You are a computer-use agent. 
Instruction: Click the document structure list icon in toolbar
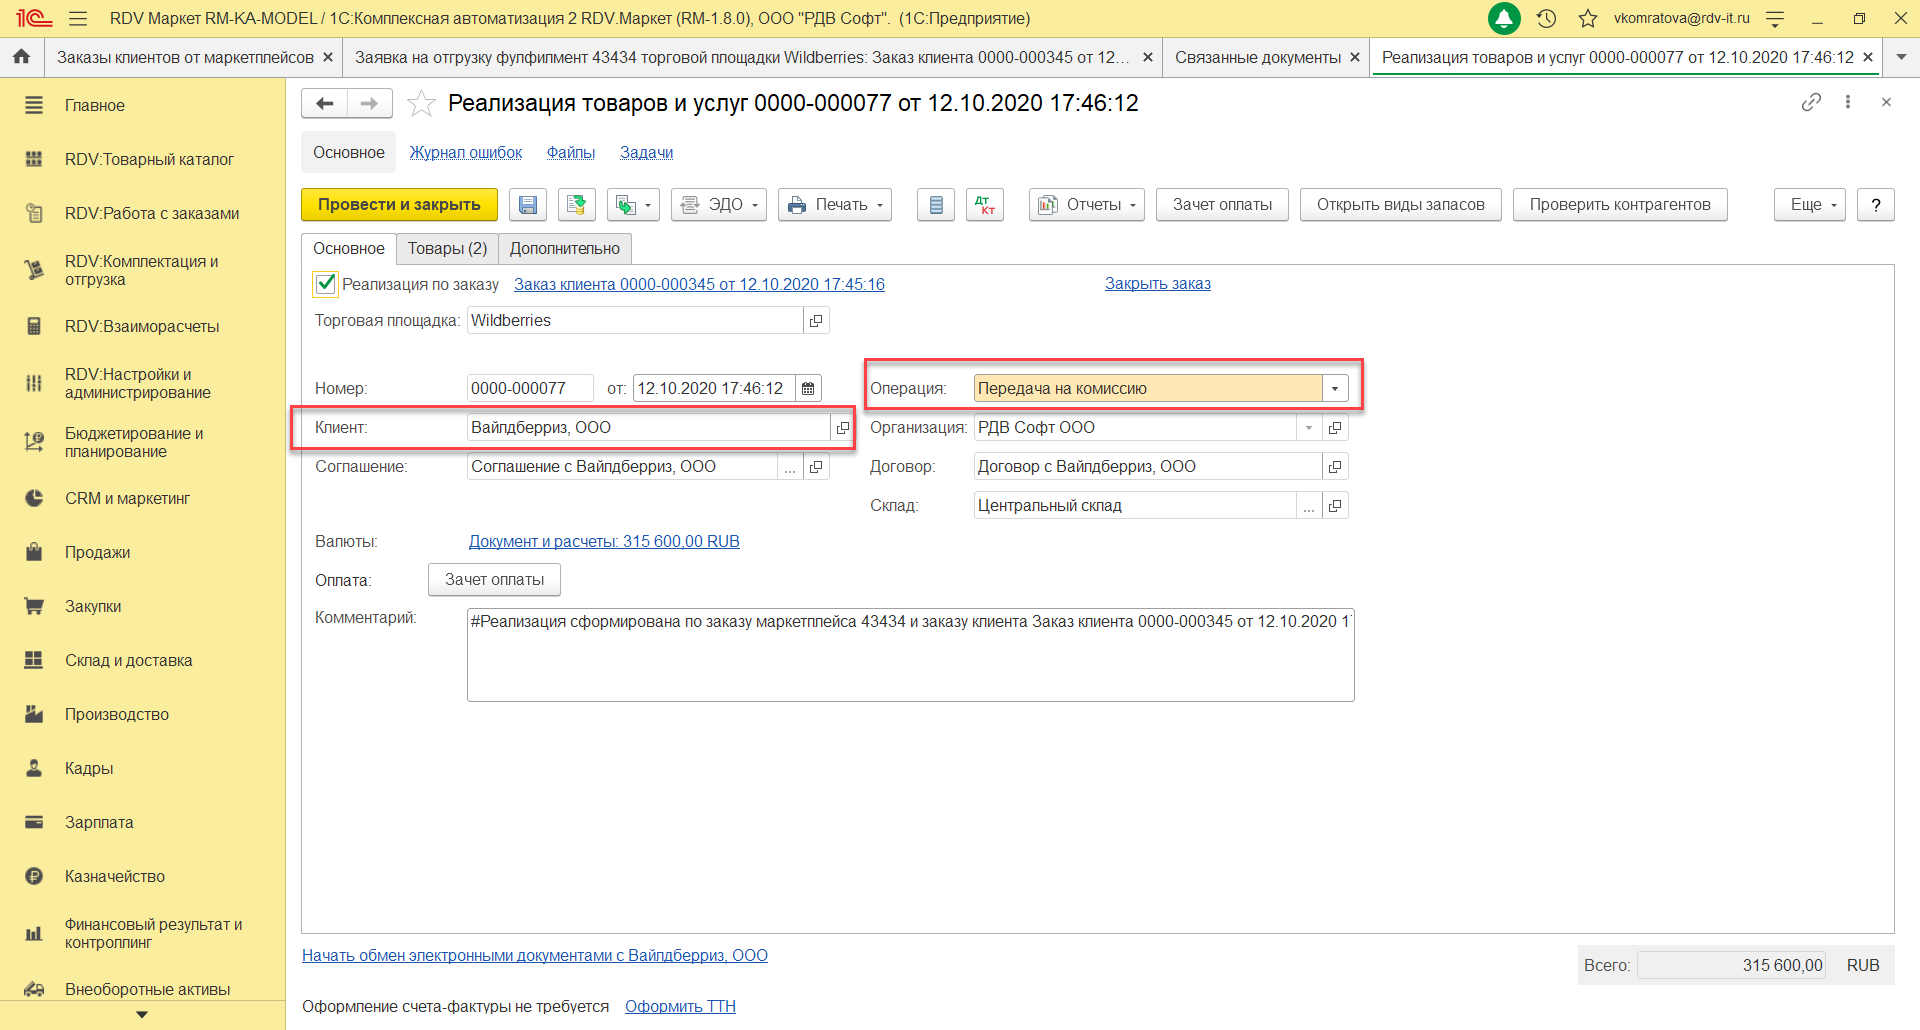(x=936, y=205)
